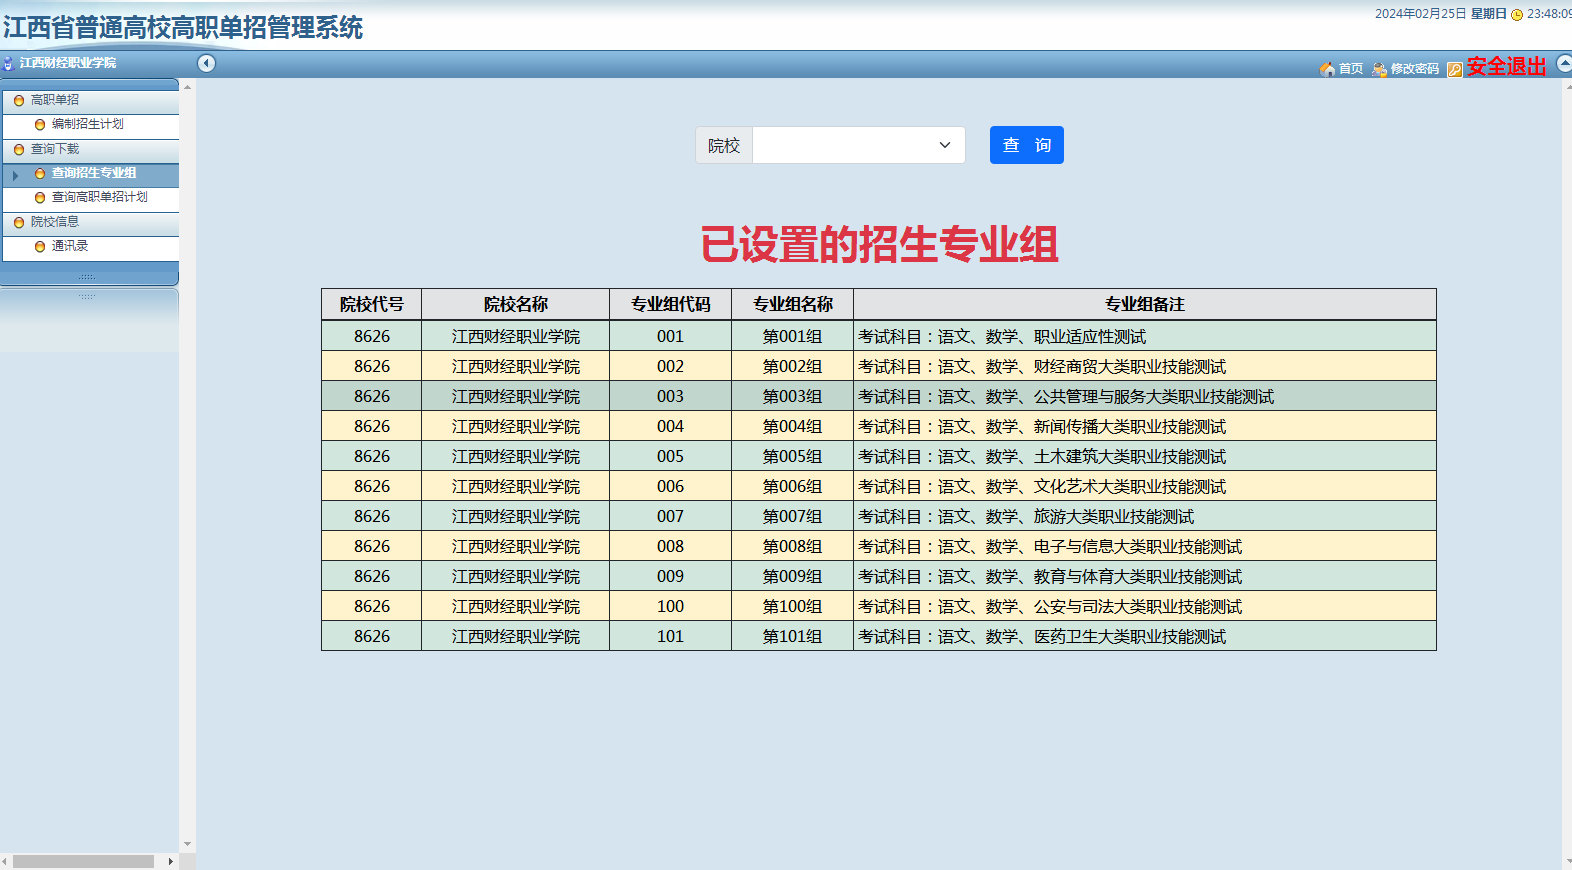The image size is (1572, 870).
Task: Click the icon before 江西财经职业学院 in sidebar header
Action: click(x=8, y=63)
